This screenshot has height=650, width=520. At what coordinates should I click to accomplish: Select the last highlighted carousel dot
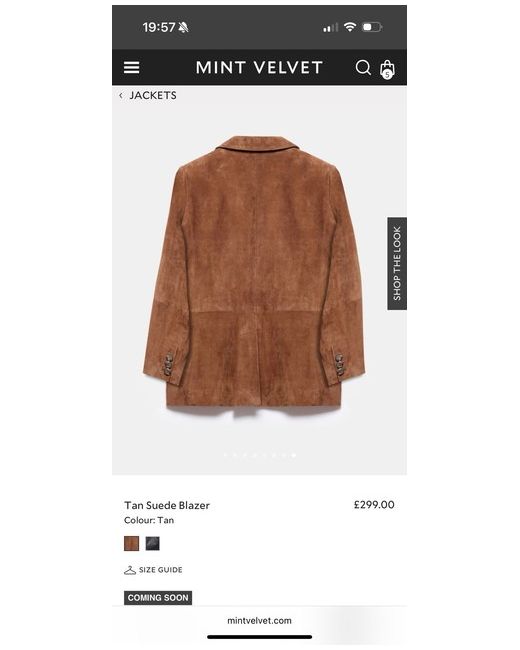294,455
